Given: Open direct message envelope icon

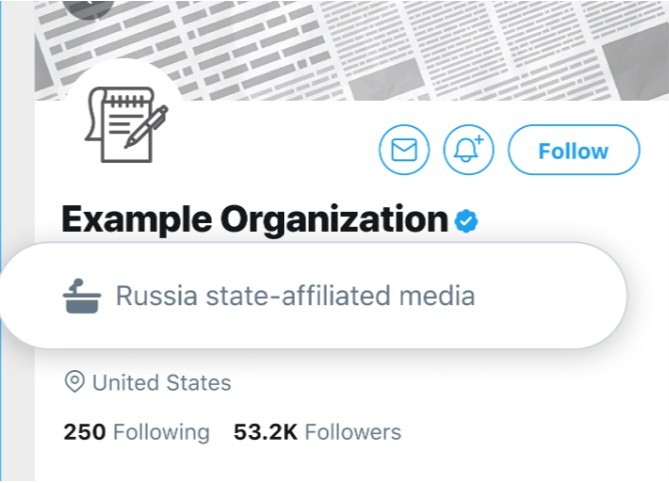Looking at the screenshot, I should (404, 150).
